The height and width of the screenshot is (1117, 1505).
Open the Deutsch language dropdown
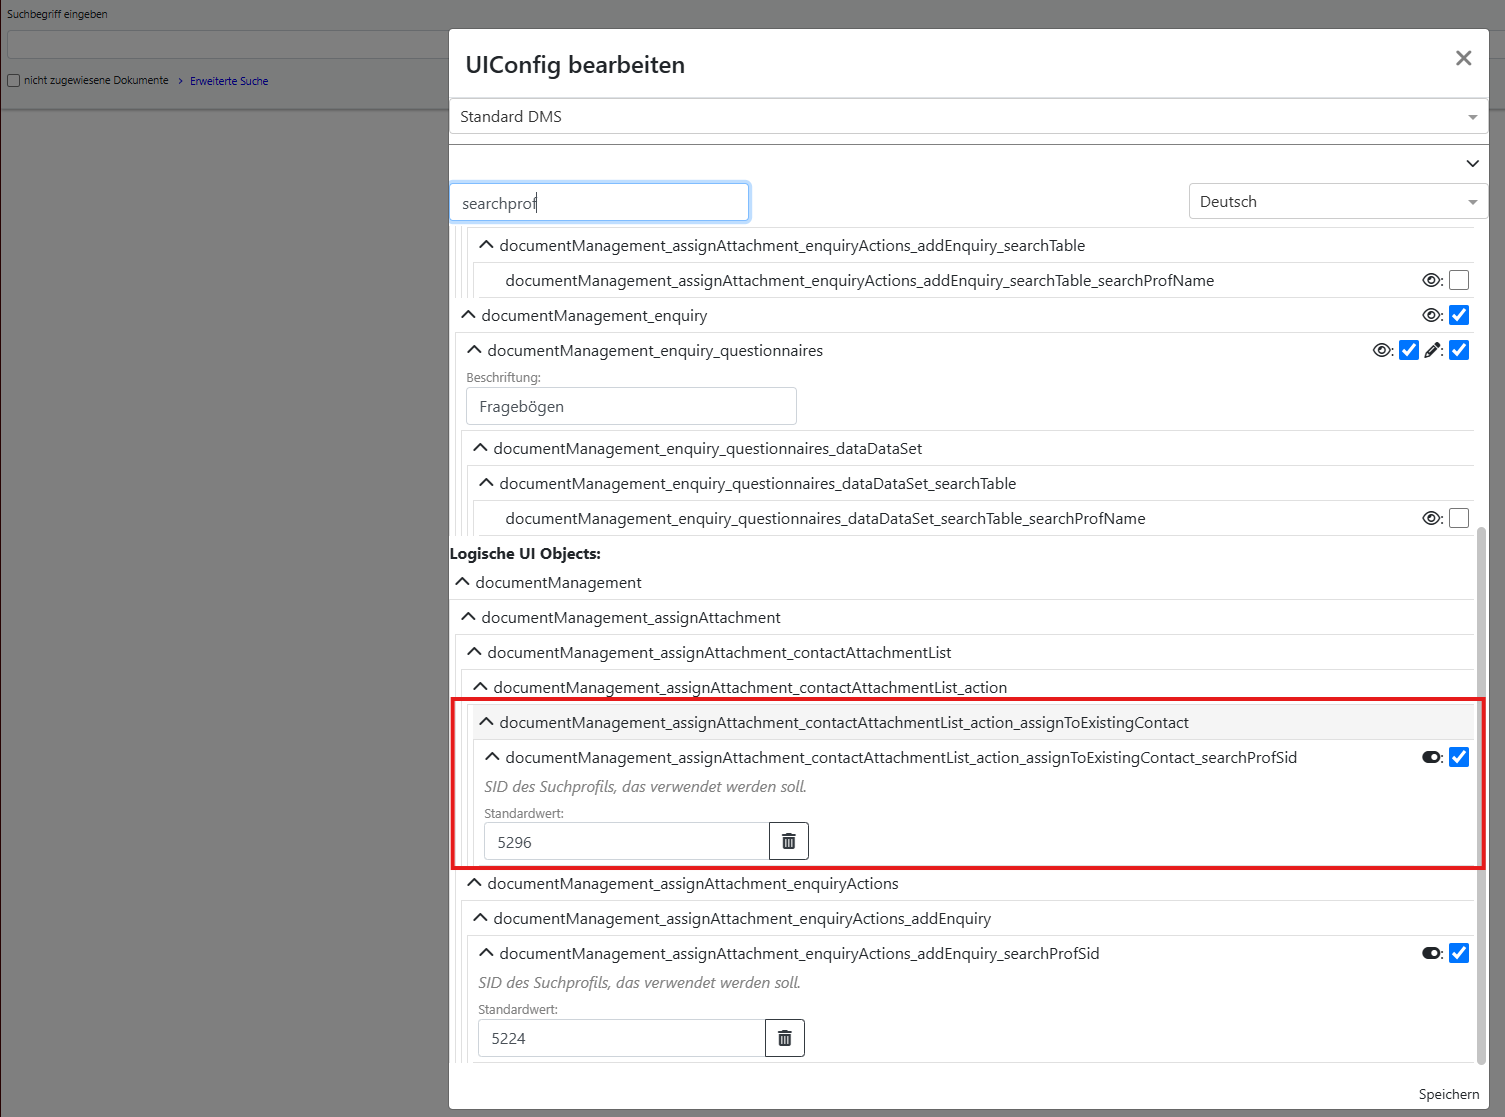[x=1337, y=202]
